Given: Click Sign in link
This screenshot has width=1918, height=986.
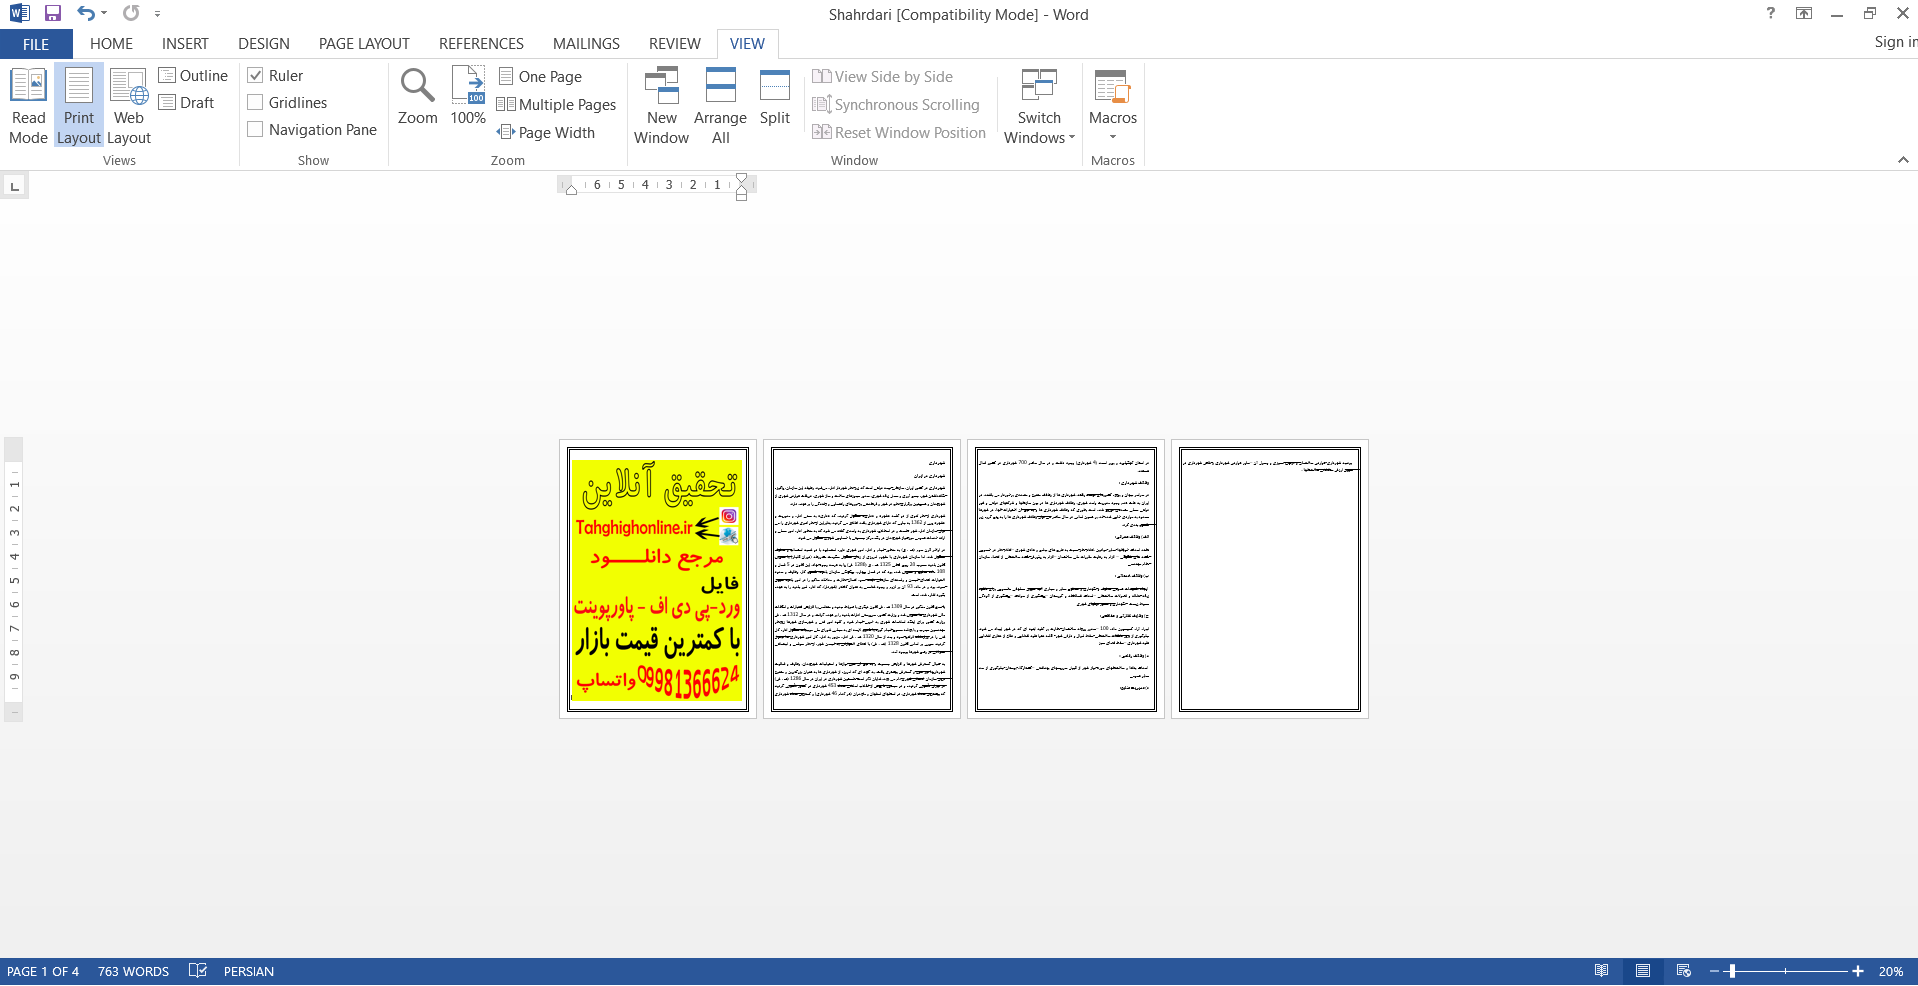Looking at the screenshot, I should point(1895,42).
